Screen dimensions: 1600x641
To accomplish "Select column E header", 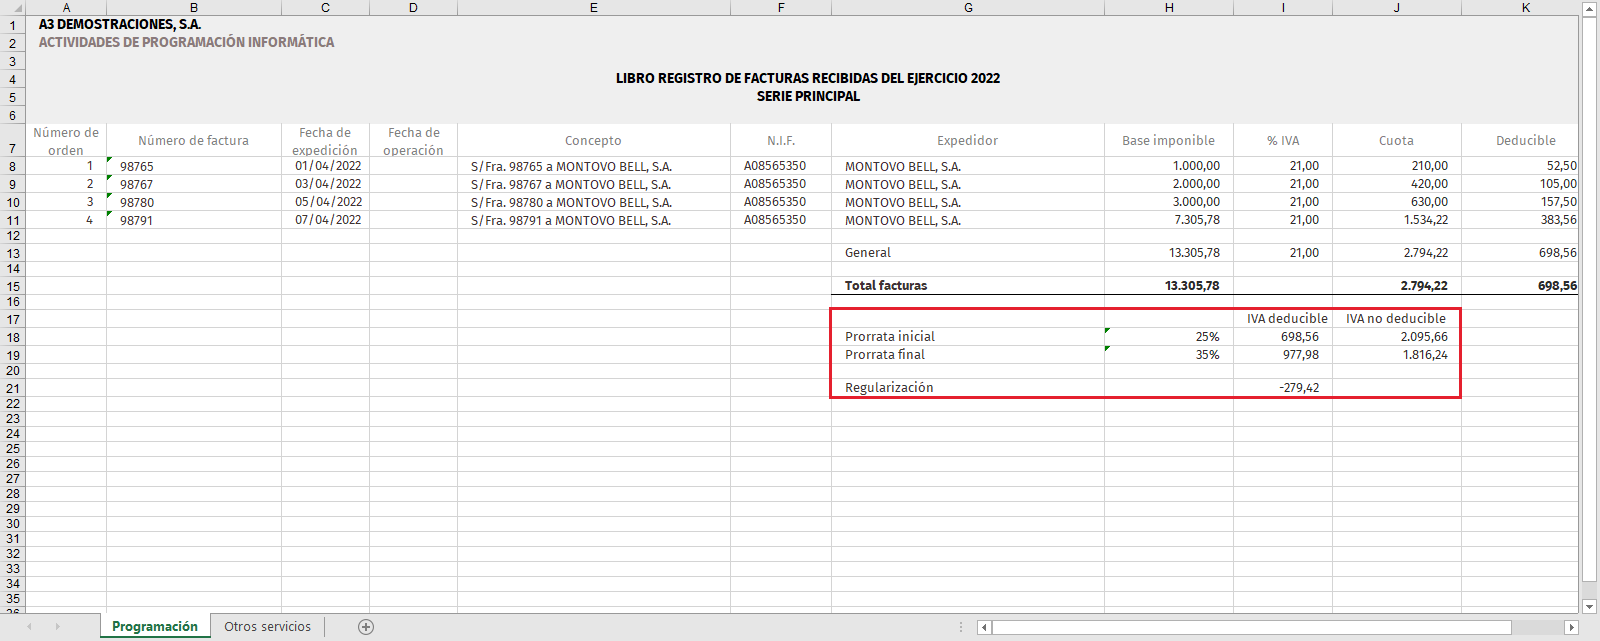I will pyautogui.click(x=593, y=7).
